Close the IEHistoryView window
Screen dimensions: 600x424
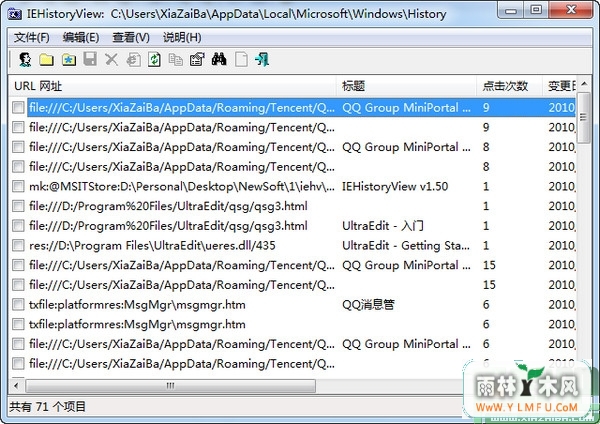click(571, 10)
